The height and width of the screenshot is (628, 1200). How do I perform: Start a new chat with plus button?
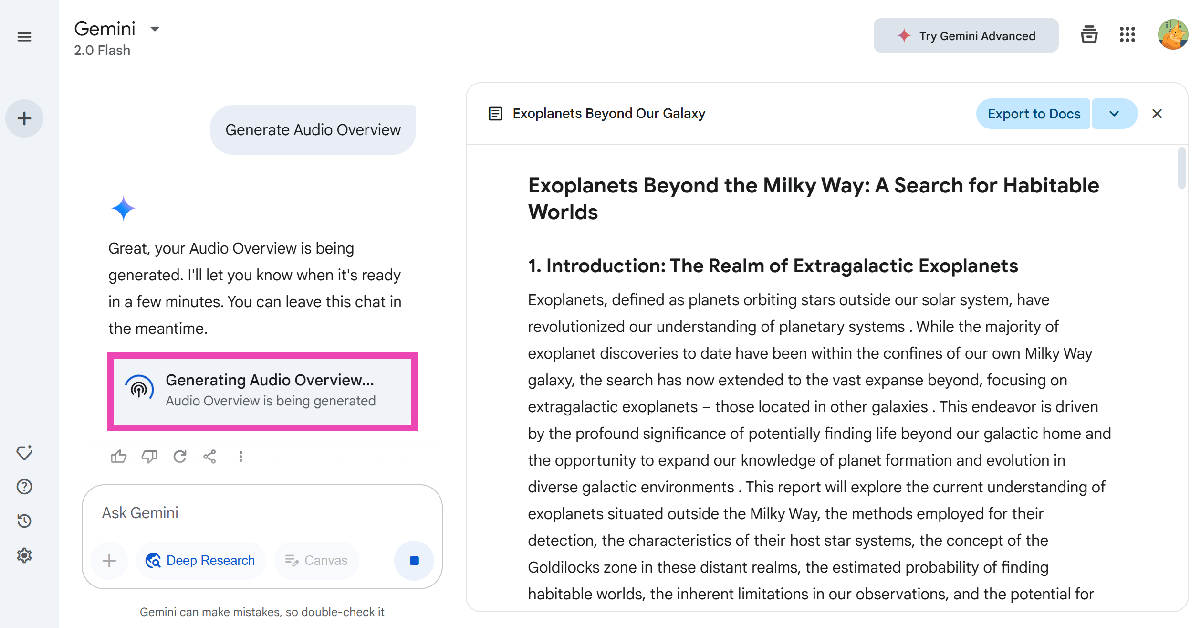(25, 119)
